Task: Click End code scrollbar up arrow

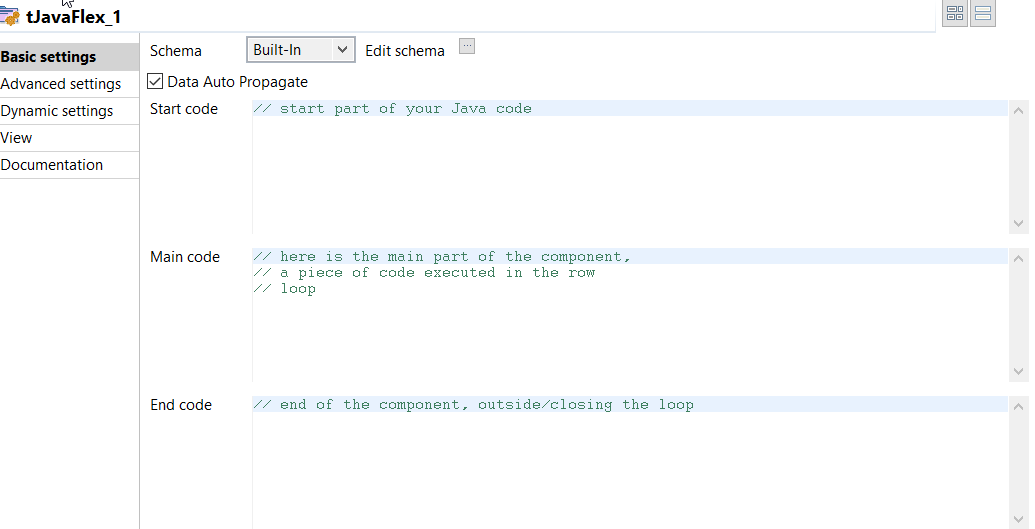Action: pyautogui.click(x=1018, y=407)
